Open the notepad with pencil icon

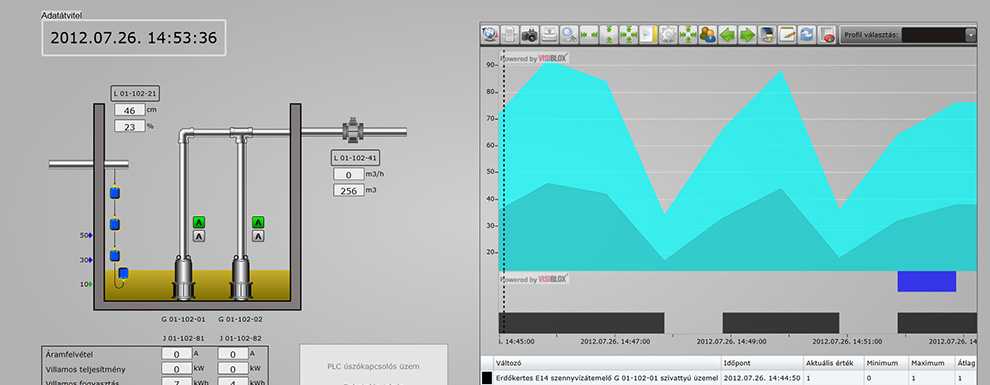click(787, 35)
